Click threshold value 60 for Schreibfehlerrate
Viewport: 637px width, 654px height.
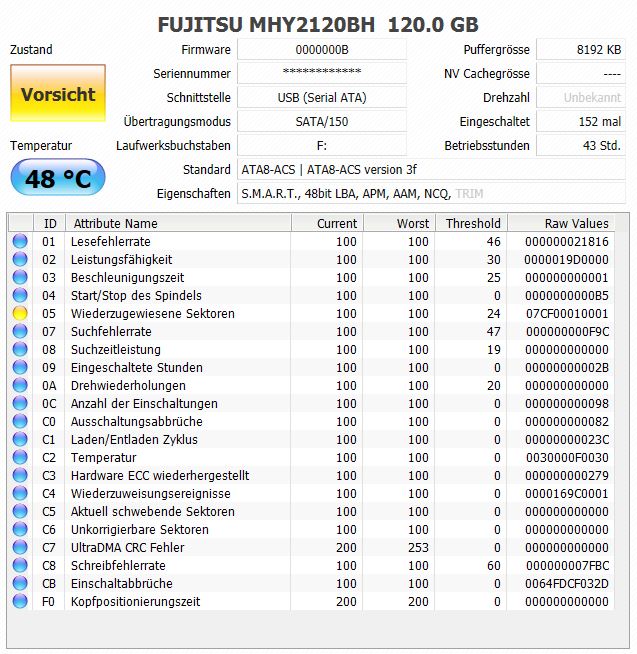click(493, 566)
